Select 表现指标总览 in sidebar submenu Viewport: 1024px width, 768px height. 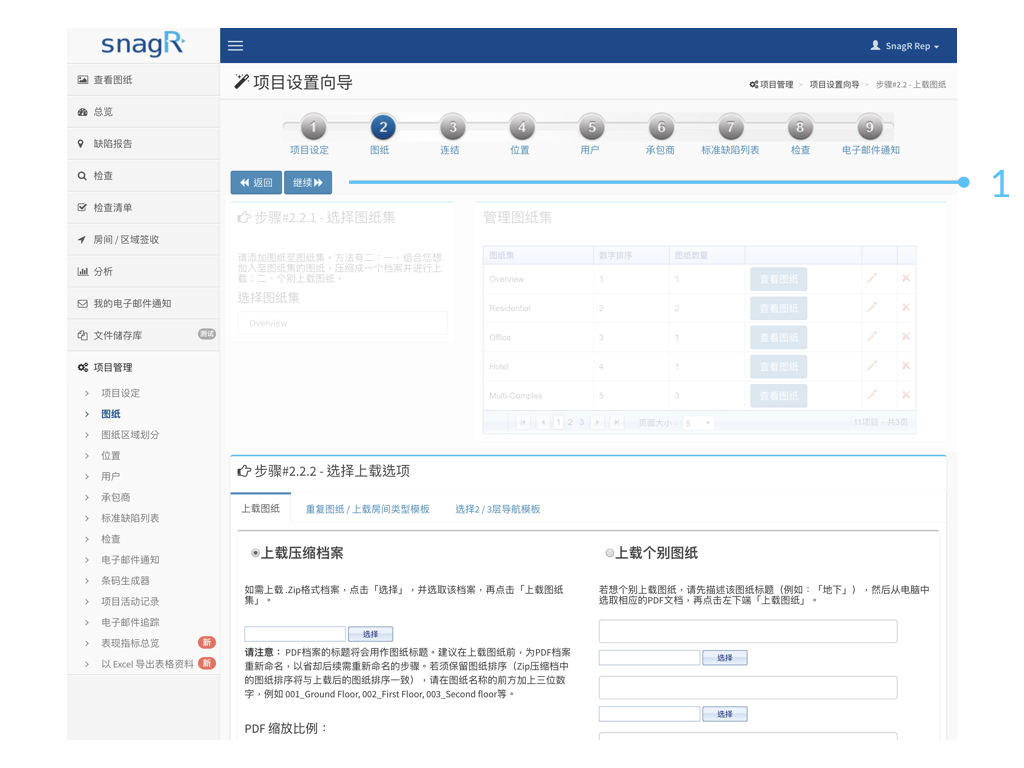pyautogui.click(x=130, y=643)
